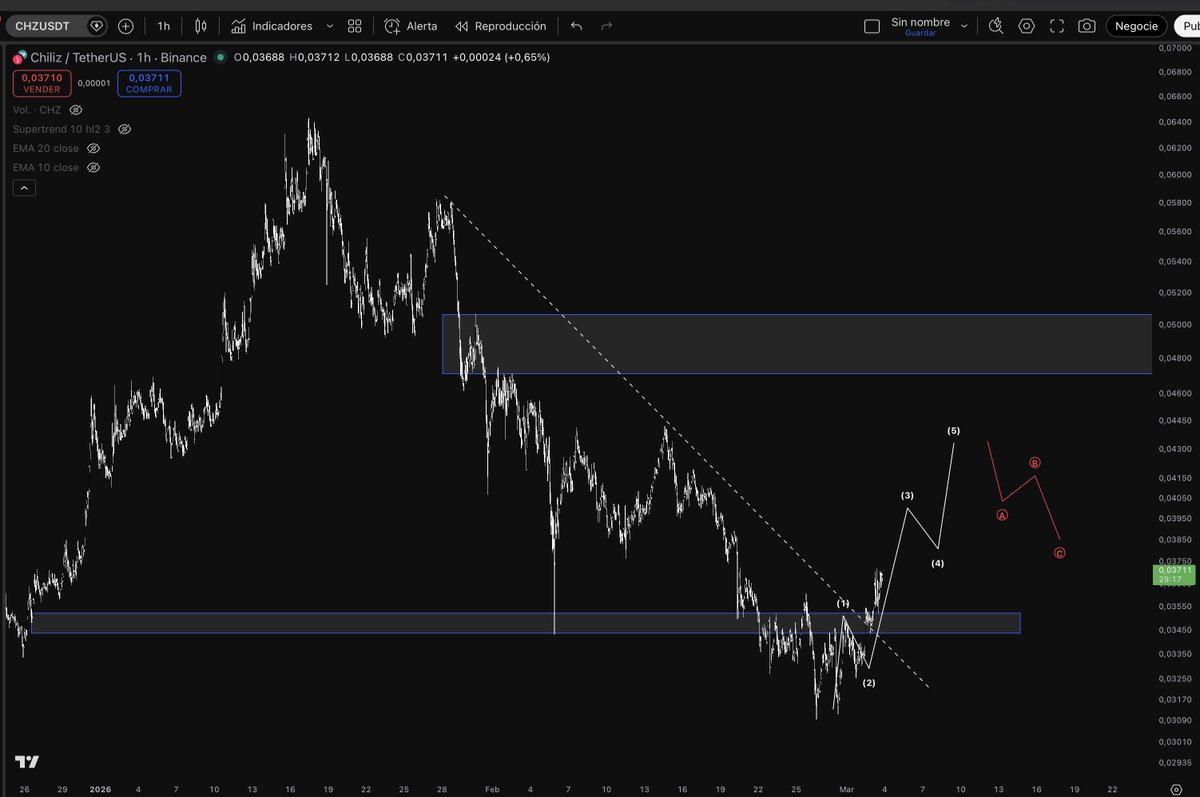The width and height of the screenshot is (1200, 797).
Task: Undo the last chart action
Action: (x=576, y=26)
